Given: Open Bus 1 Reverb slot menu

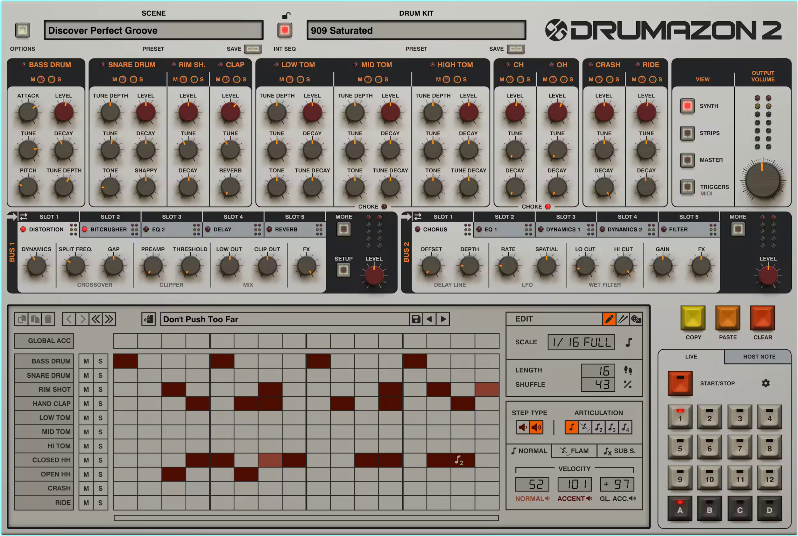Looking at the screenshot, I should point(319,230).
